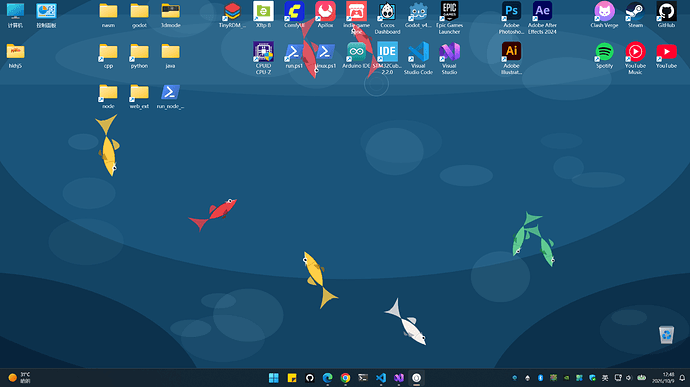Open the web_ext folder shortcut

[139, 96]
